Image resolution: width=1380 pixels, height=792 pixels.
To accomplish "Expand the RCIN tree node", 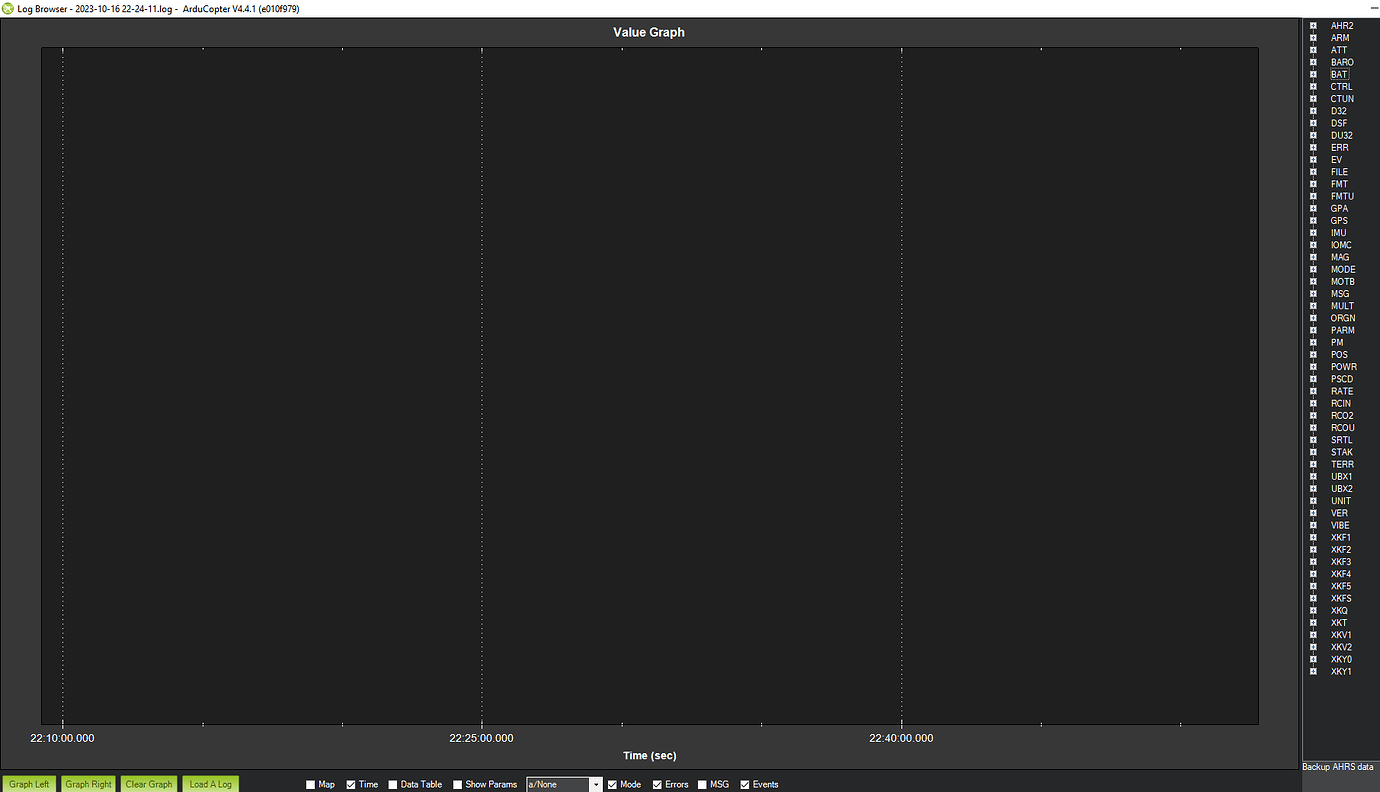I will [x=1313, y=404].
